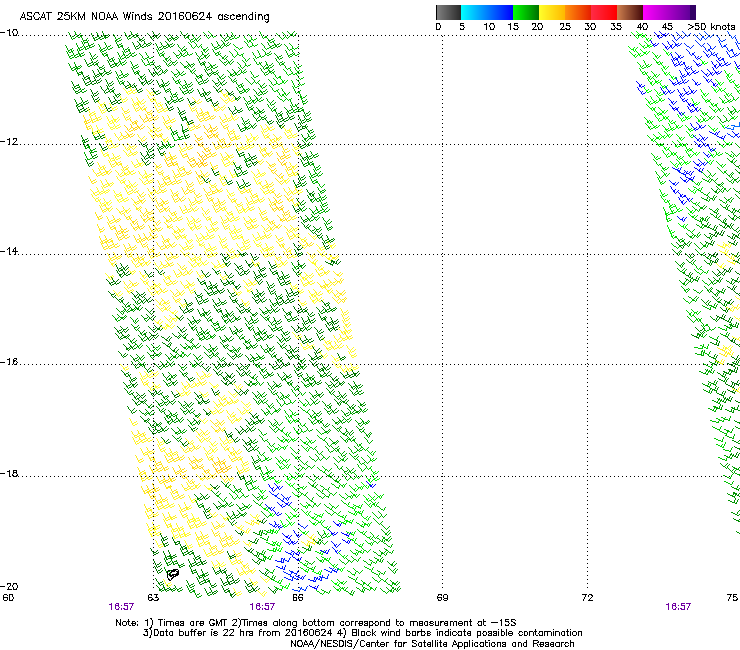Click the -20 latitude axis label
This screenshot has height=650, width=740.
pos(9,586)
